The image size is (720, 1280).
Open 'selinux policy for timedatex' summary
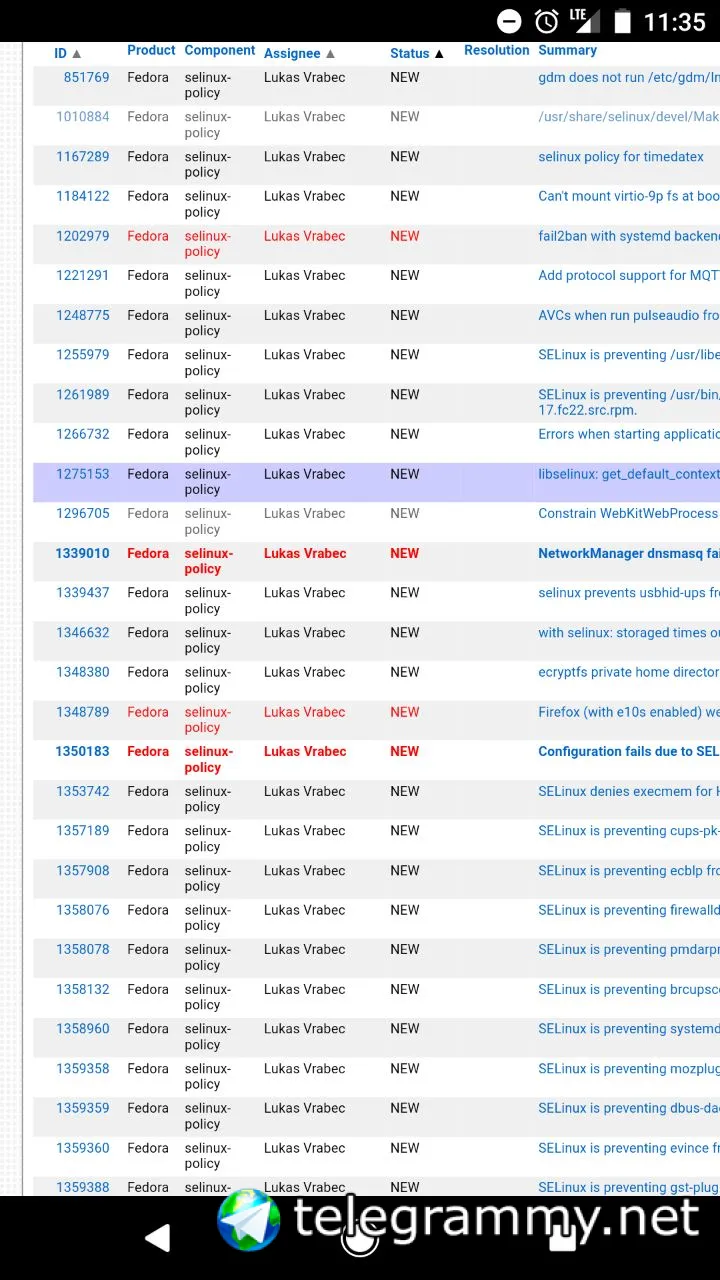point(621,157)
